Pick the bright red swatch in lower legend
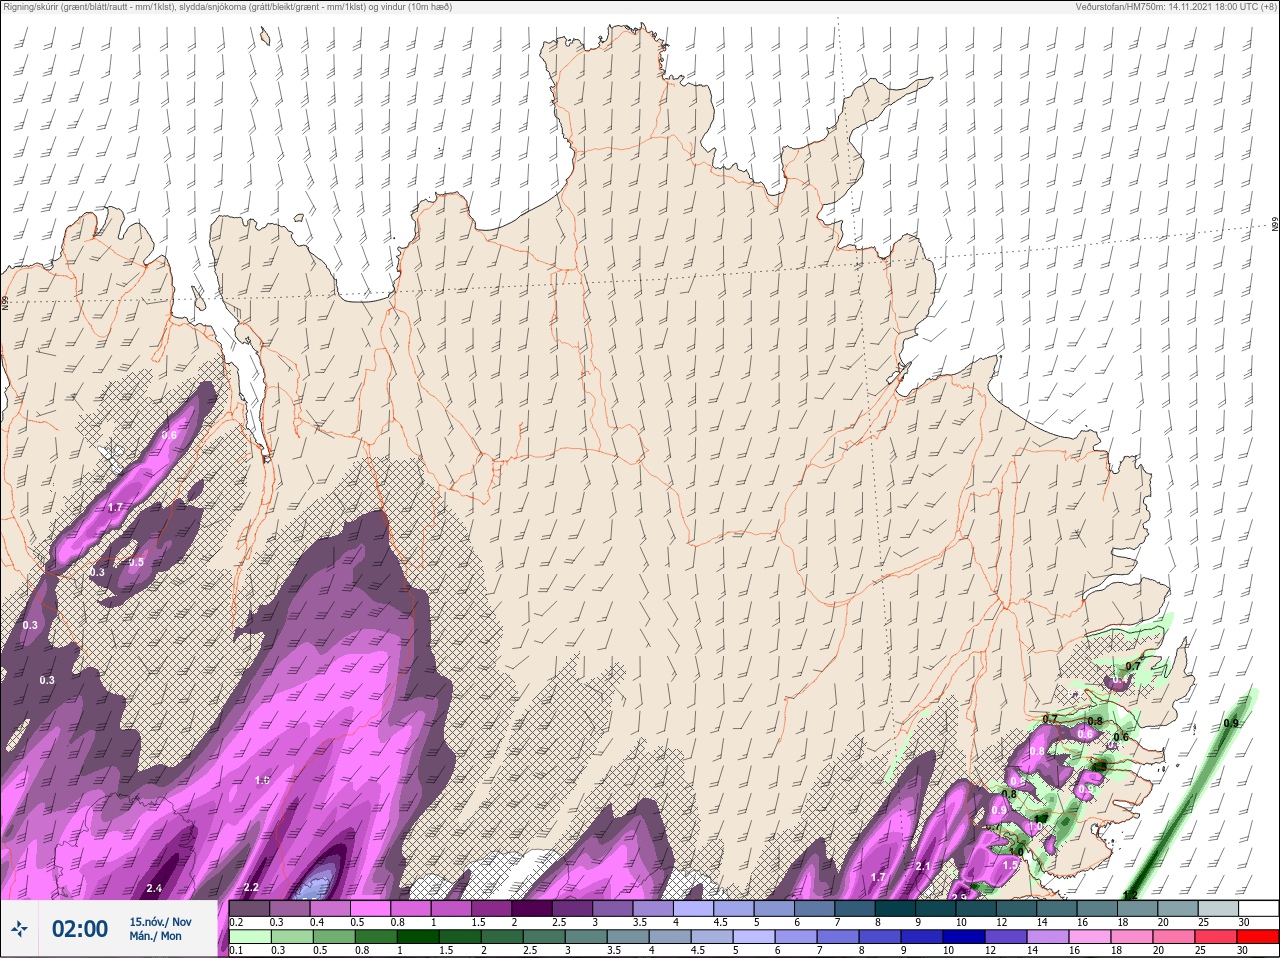The width and height of the screenshot is (1280, 958). [x=1258, y=936]
